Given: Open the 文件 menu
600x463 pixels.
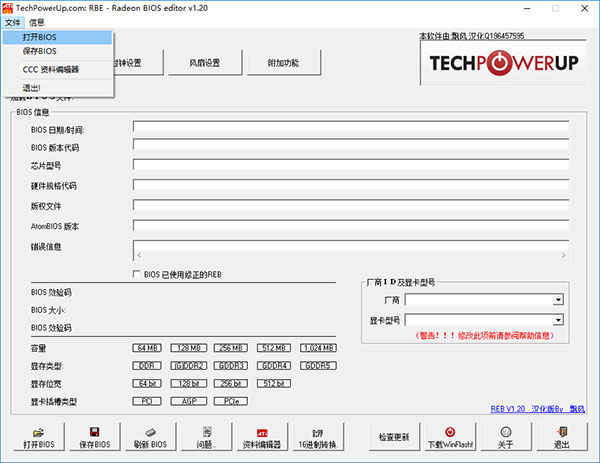Looking at the screenshot, I should (13, 23).
